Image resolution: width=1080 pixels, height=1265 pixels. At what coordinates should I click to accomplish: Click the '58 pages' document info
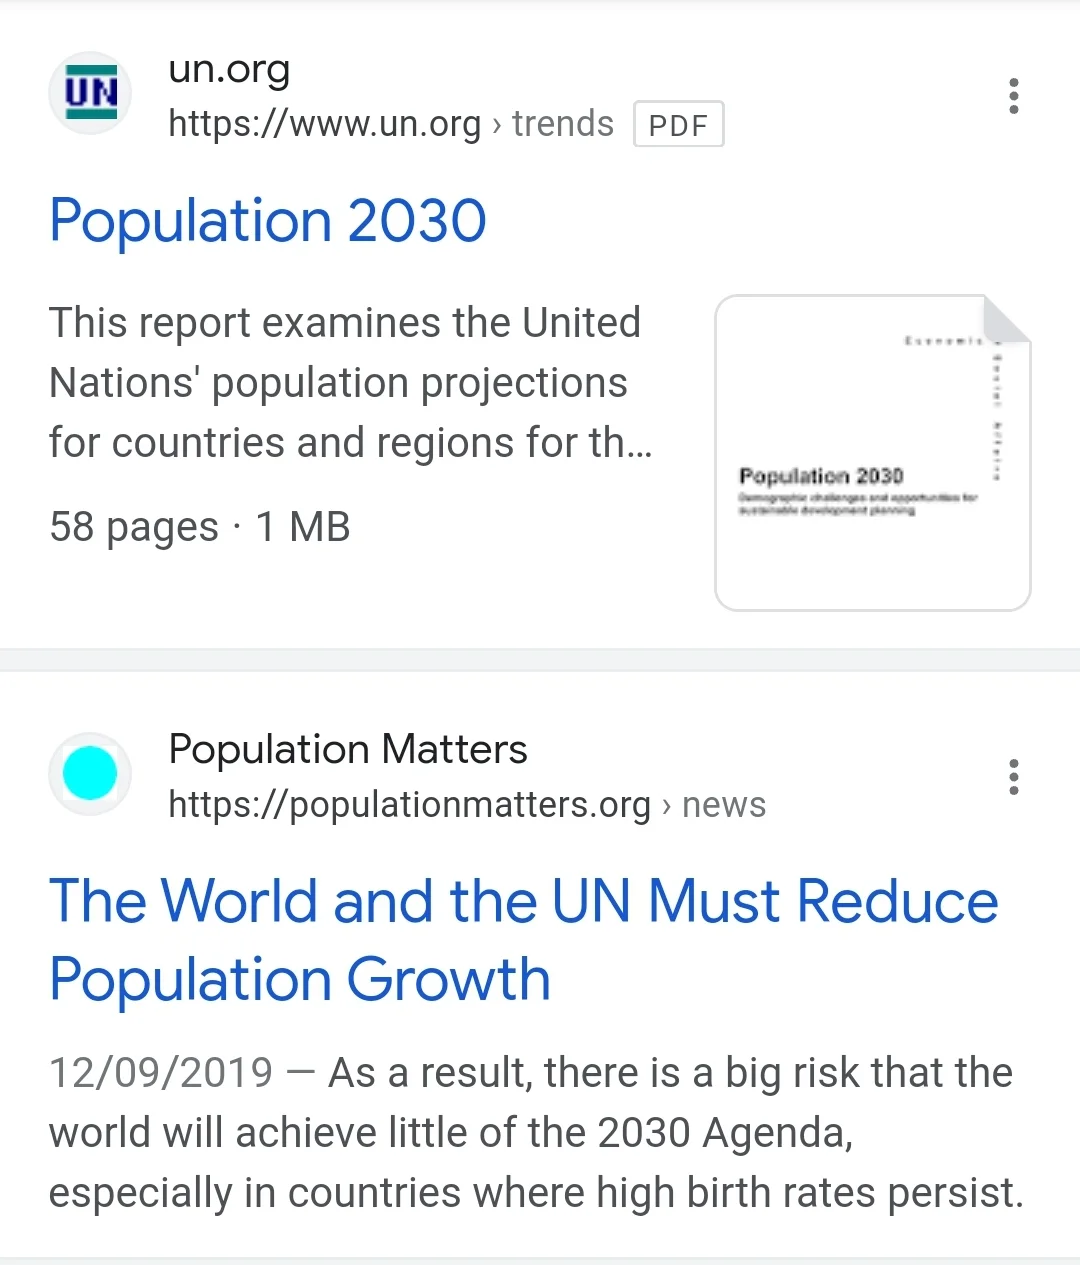coord(133,527)
